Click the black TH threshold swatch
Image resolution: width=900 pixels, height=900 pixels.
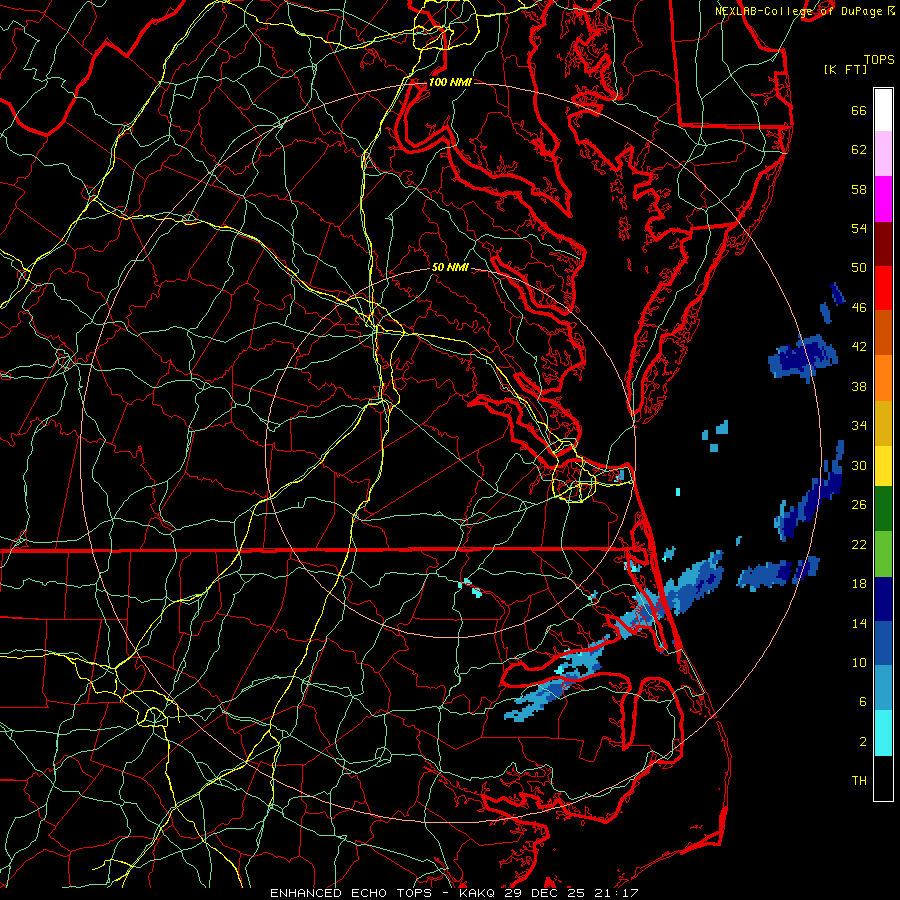click(883, 778)
